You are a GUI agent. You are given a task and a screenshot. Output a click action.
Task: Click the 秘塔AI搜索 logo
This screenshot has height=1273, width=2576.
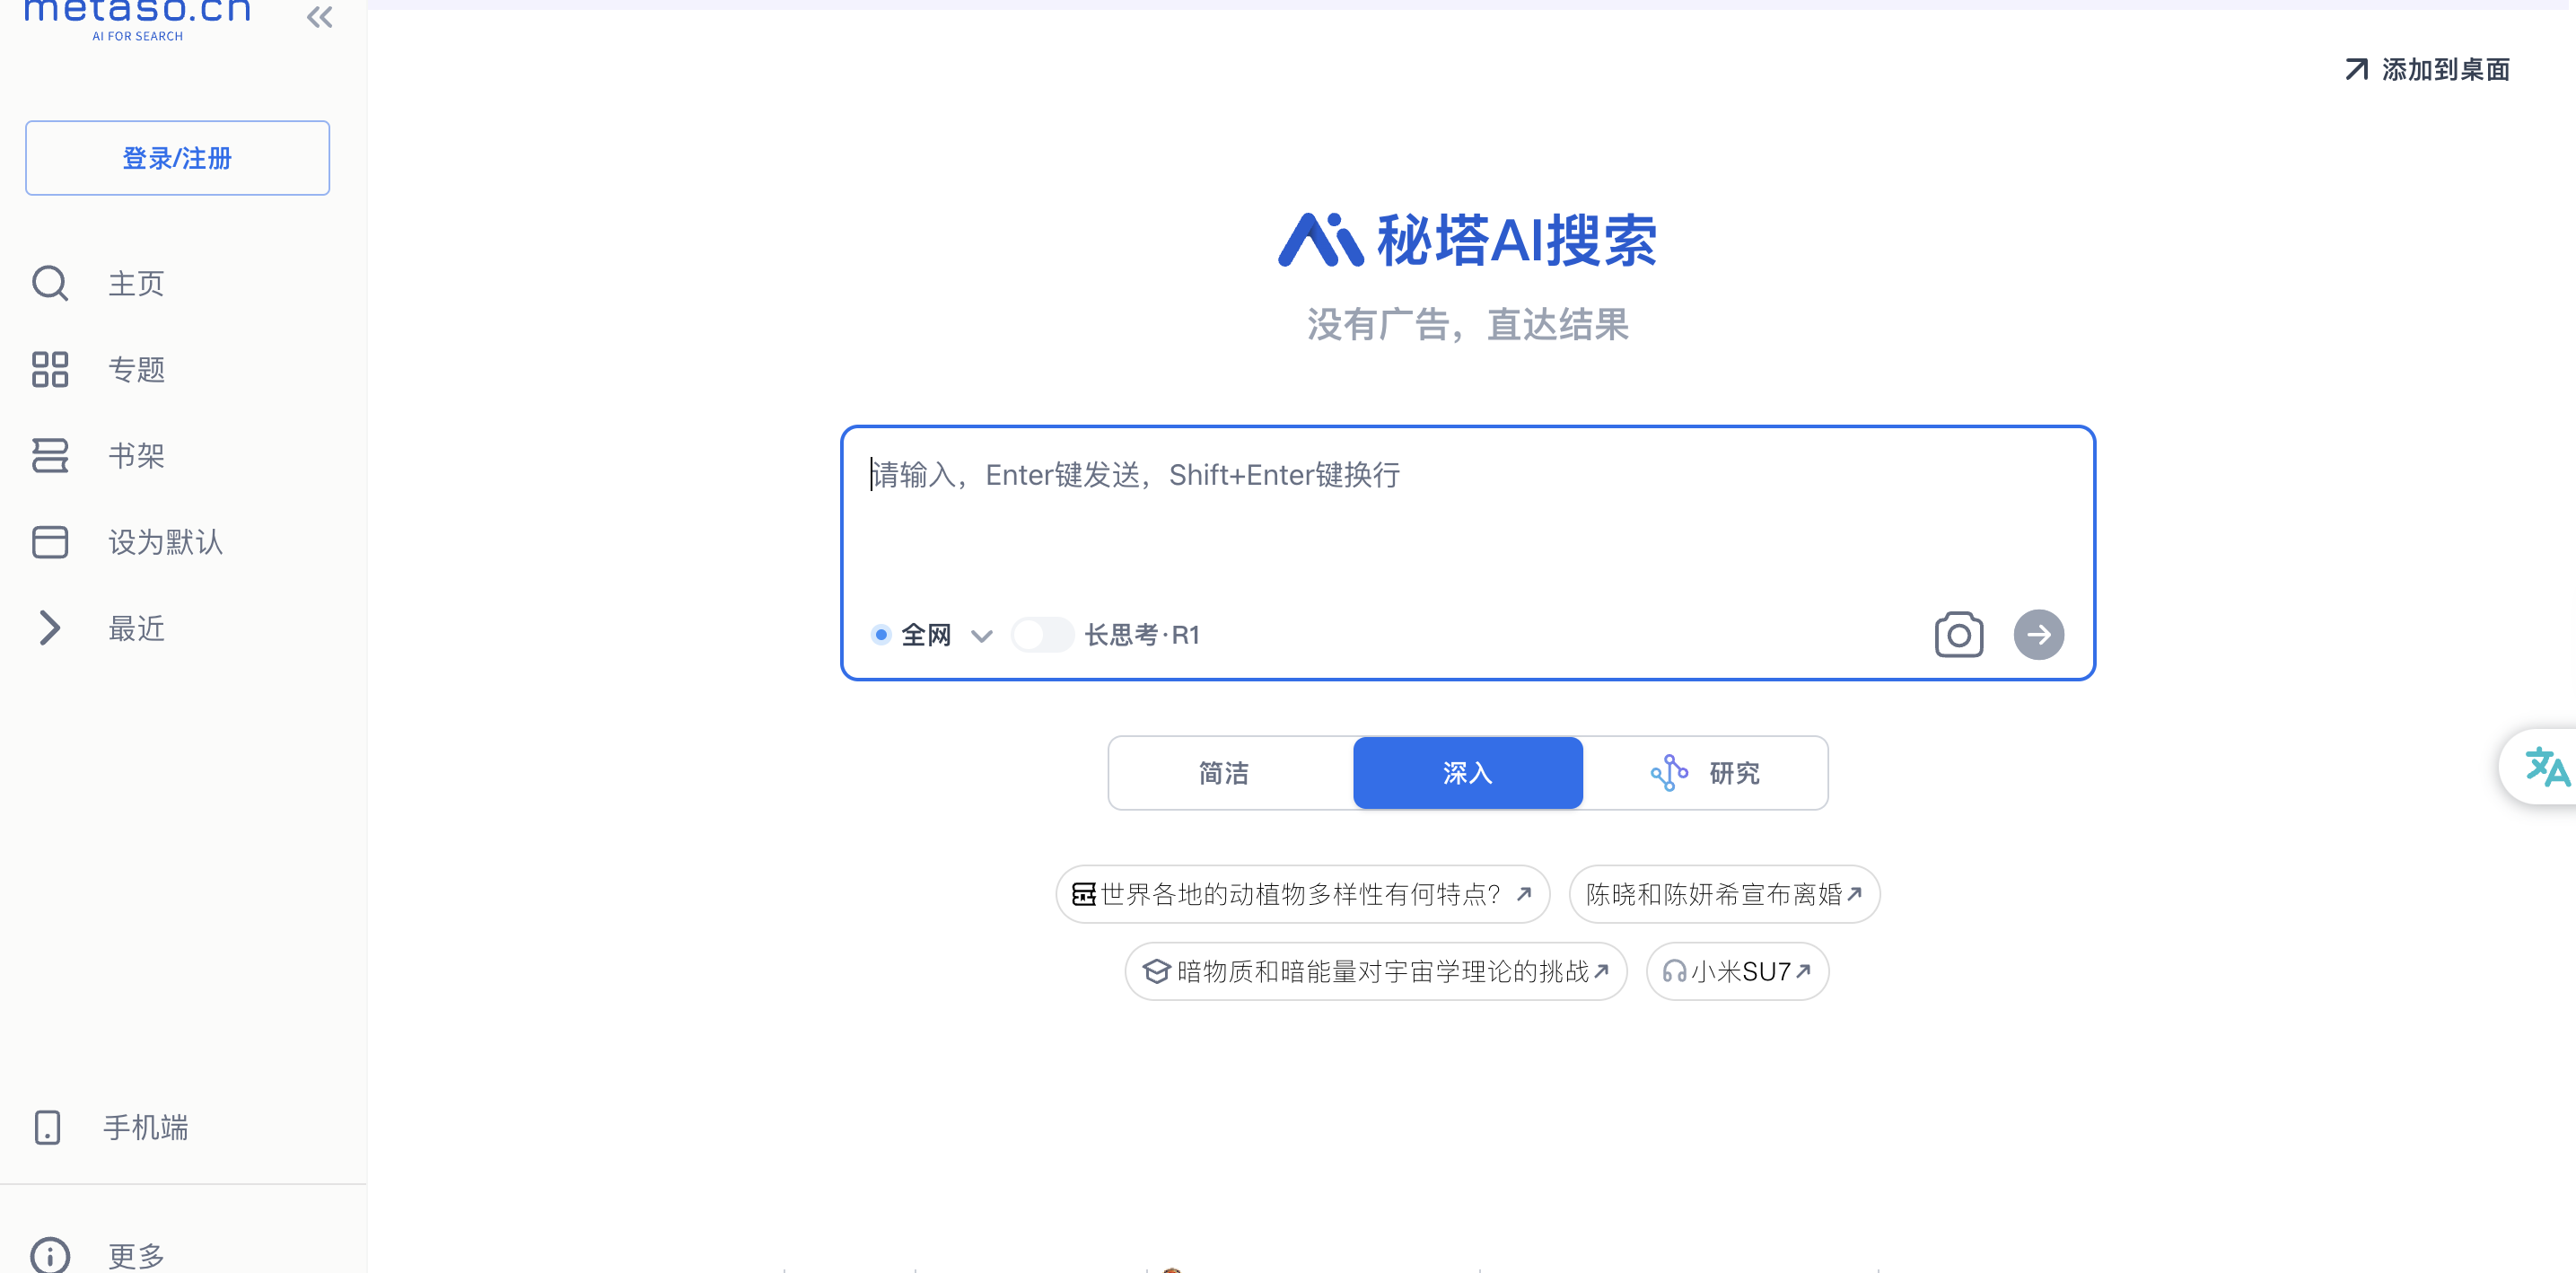click(x=1467, y=240)
